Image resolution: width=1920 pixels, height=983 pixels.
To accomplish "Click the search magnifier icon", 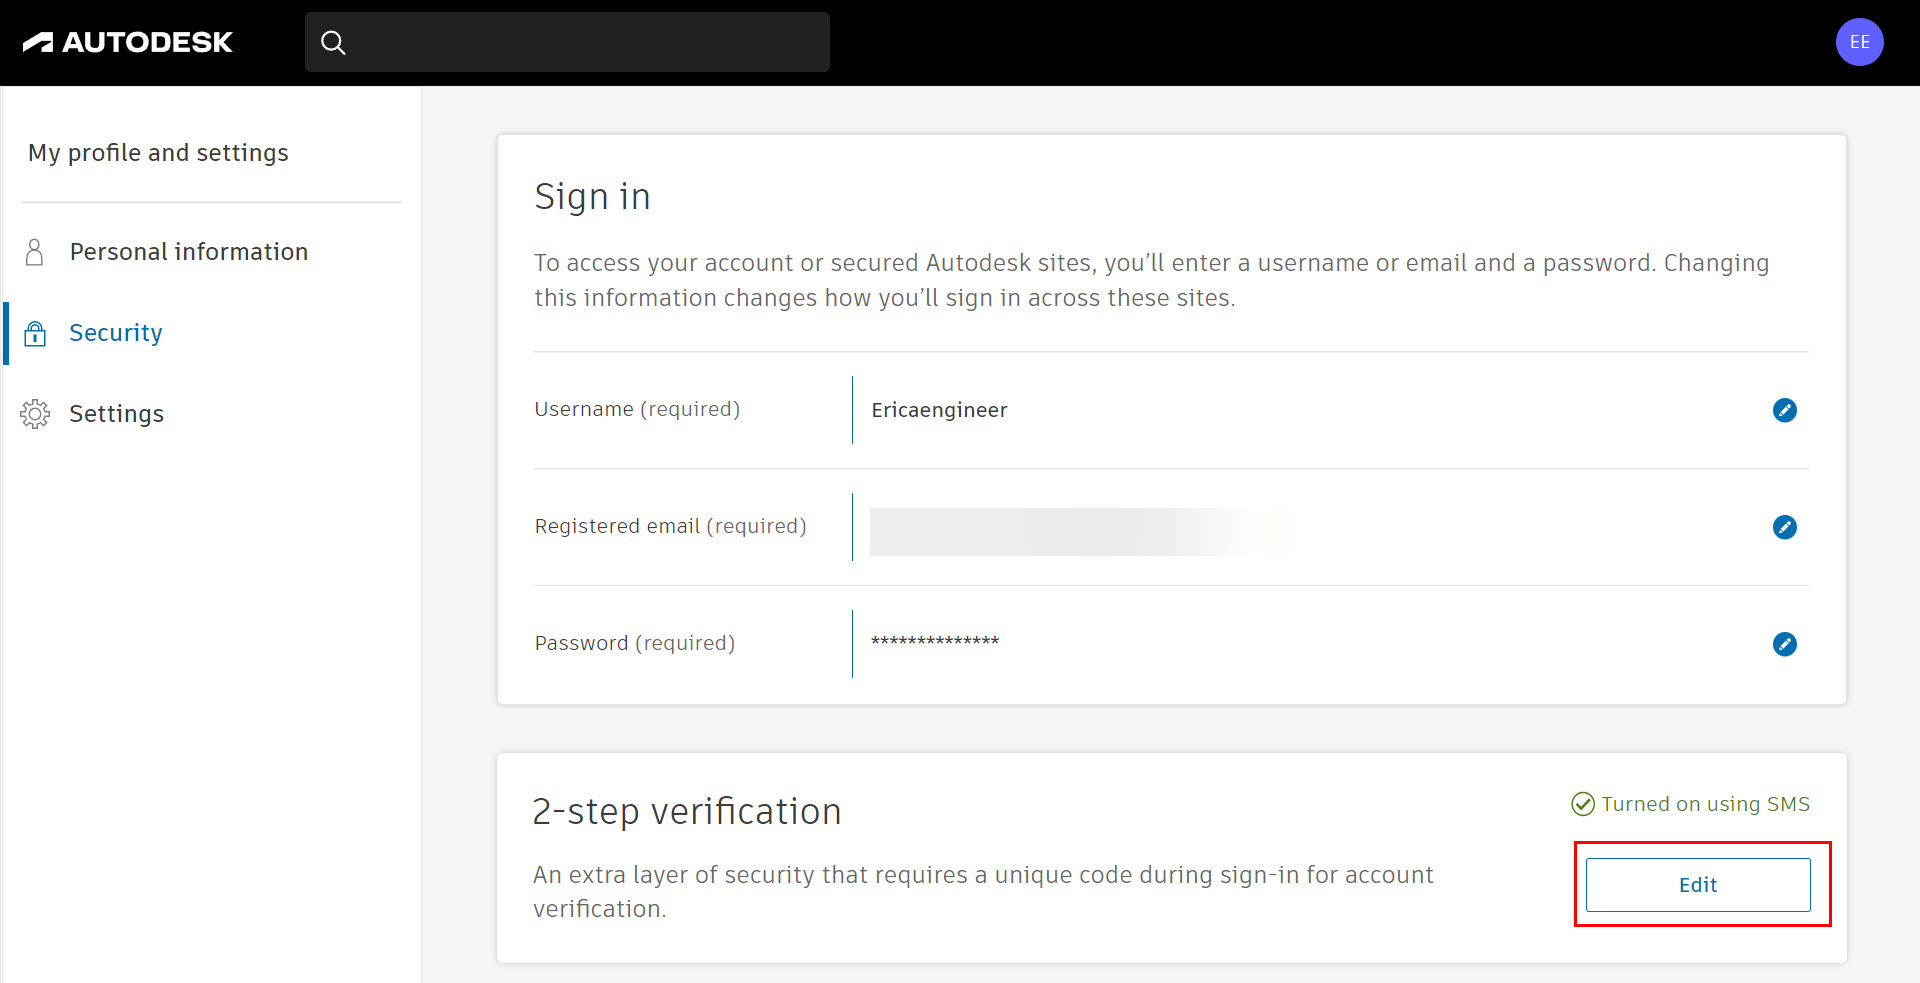I will [333, 42].
